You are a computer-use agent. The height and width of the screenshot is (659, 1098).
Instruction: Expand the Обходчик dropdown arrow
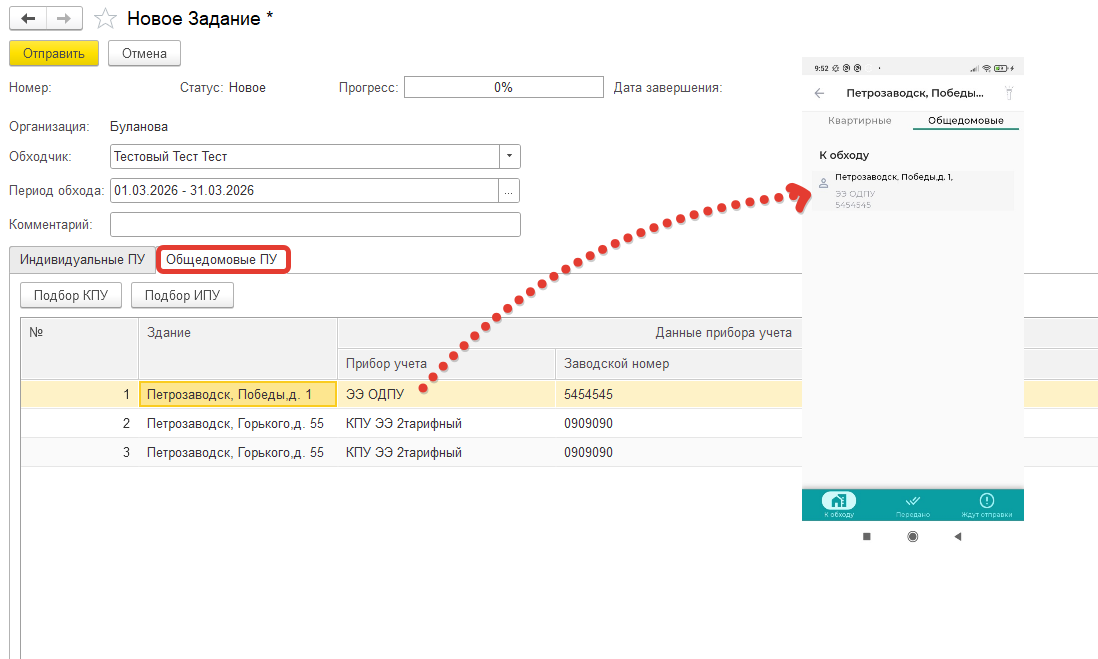(510, 157)
